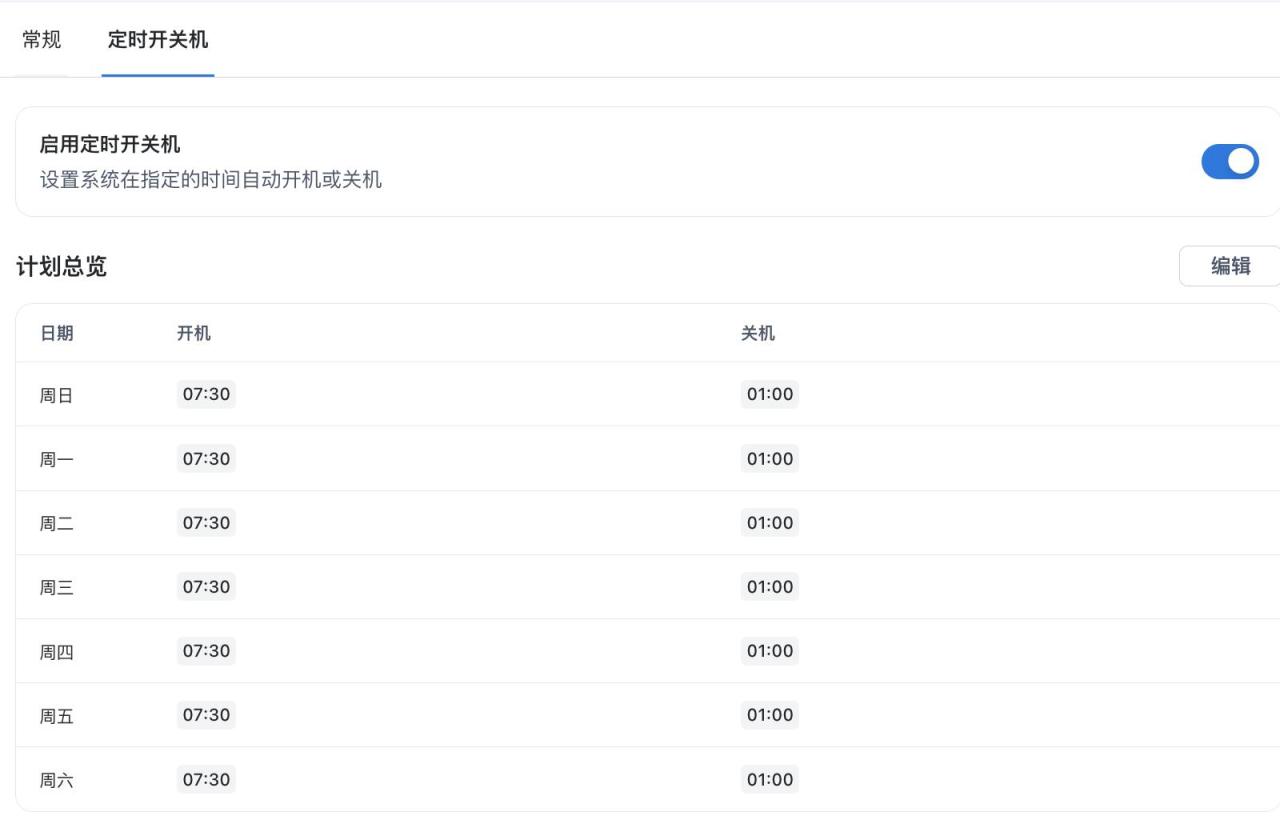Click 周三 power-on time 07:30

206,587
